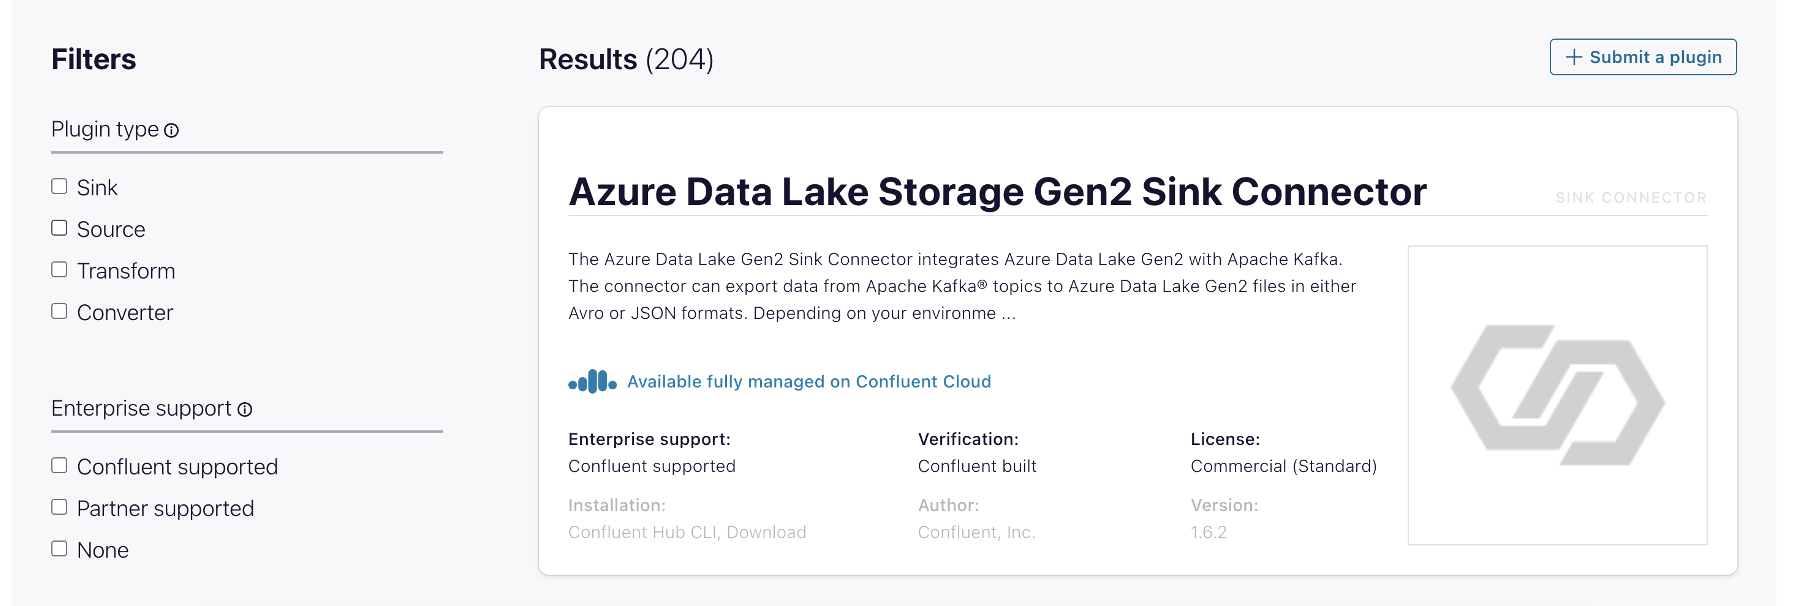The height and width of the screenshot is (606, 1812).
Task: Click the Plugin type info icon
Action: coord(171,131)
